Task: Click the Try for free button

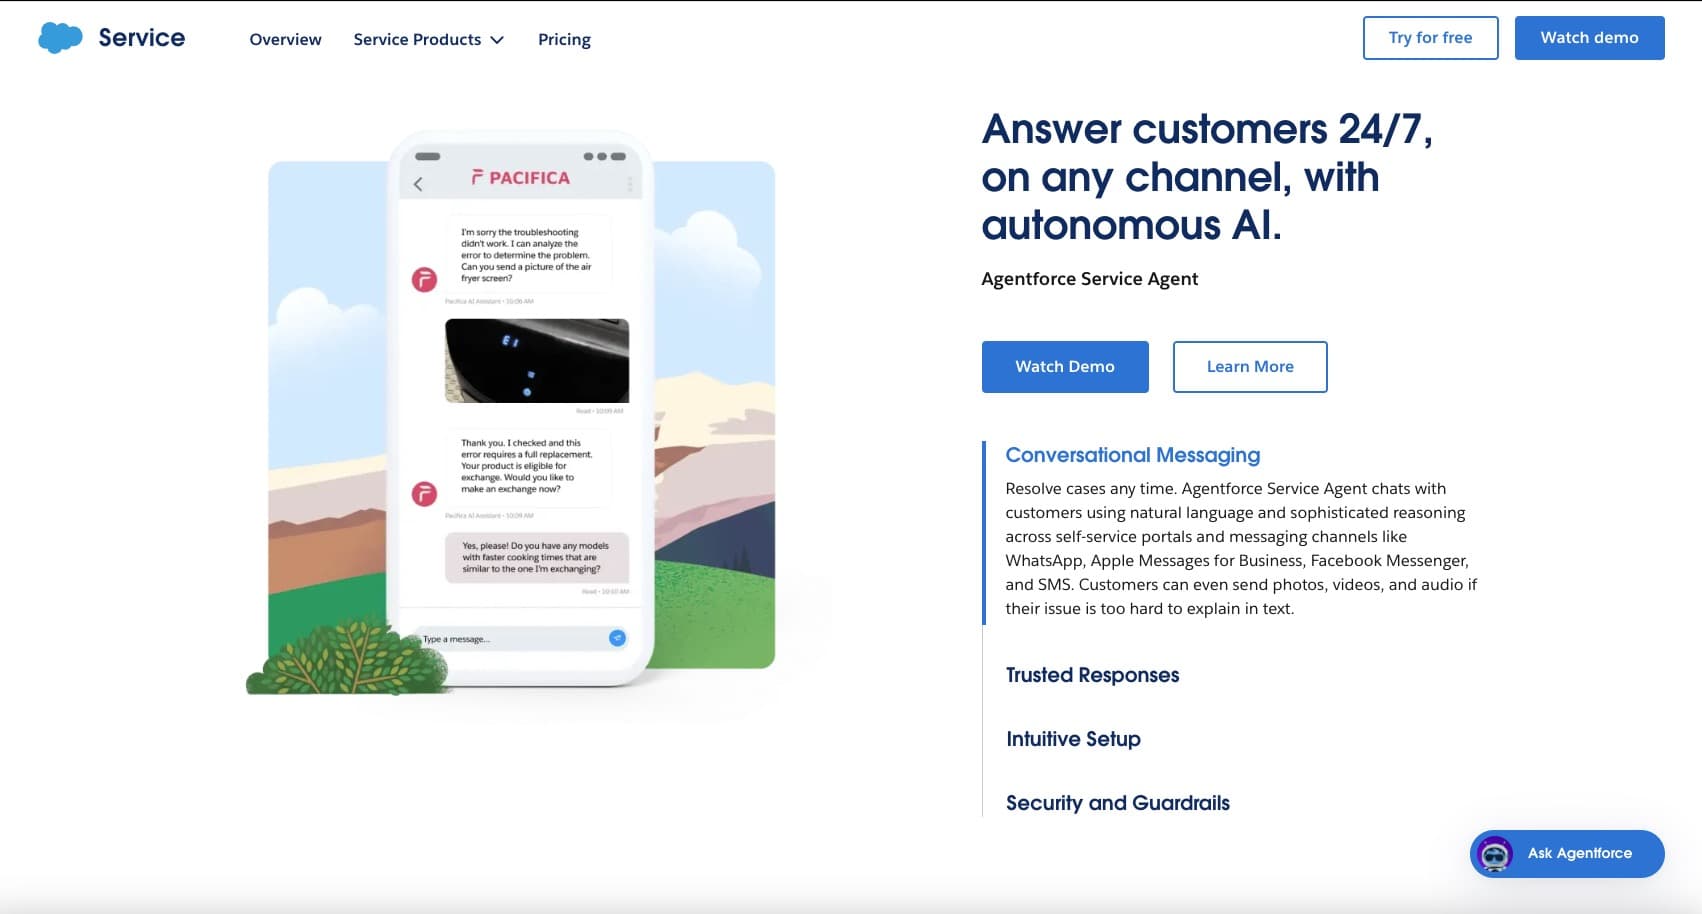Action: tap(1430, 38)
